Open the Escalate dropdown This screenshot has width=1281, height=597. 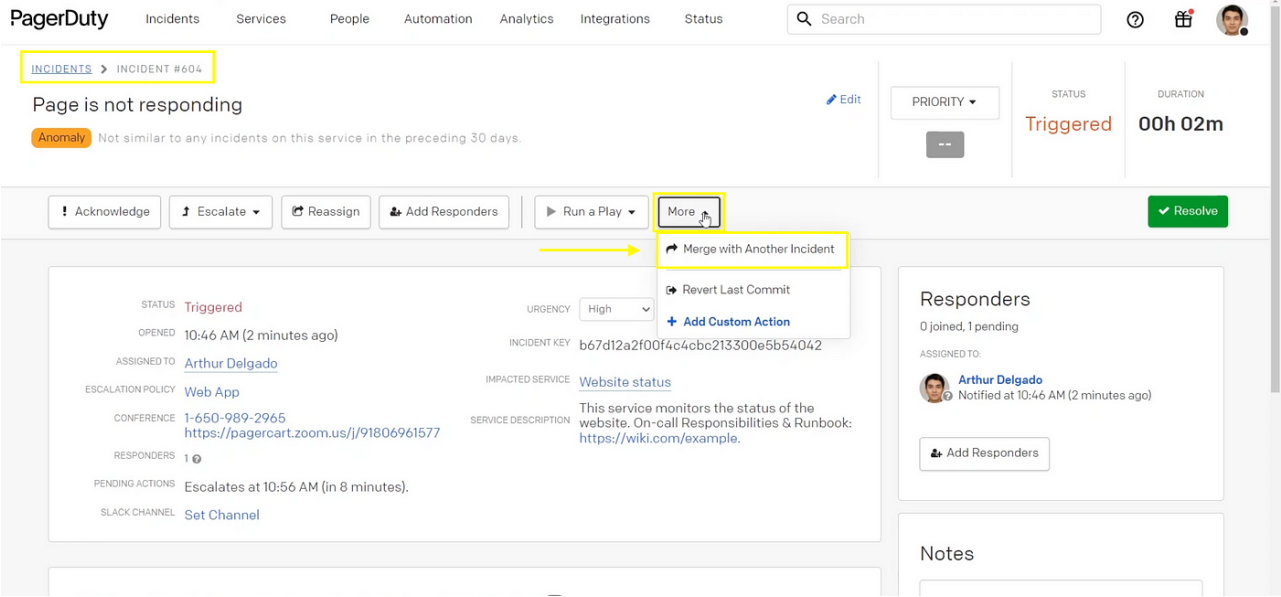[x=221, y=212]
